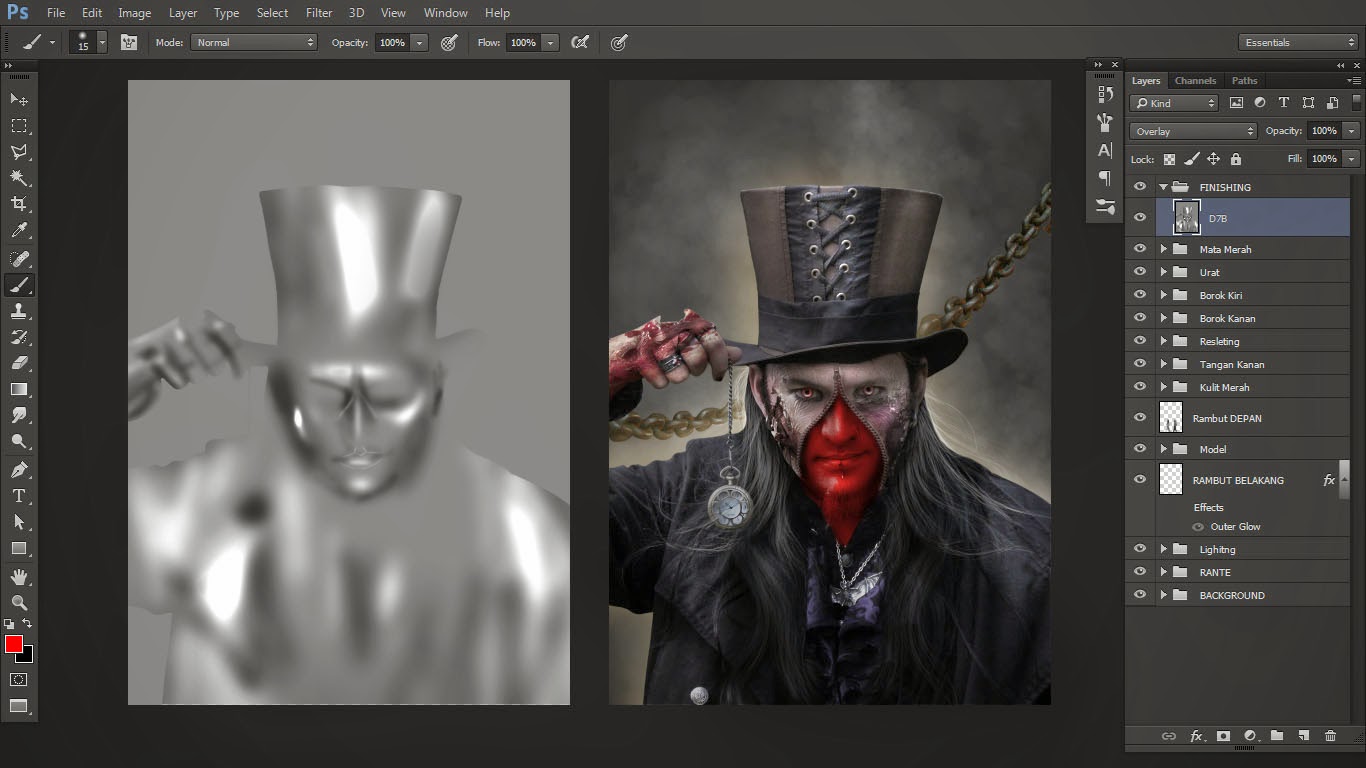Select the Path Selection tool

point(19,522)
